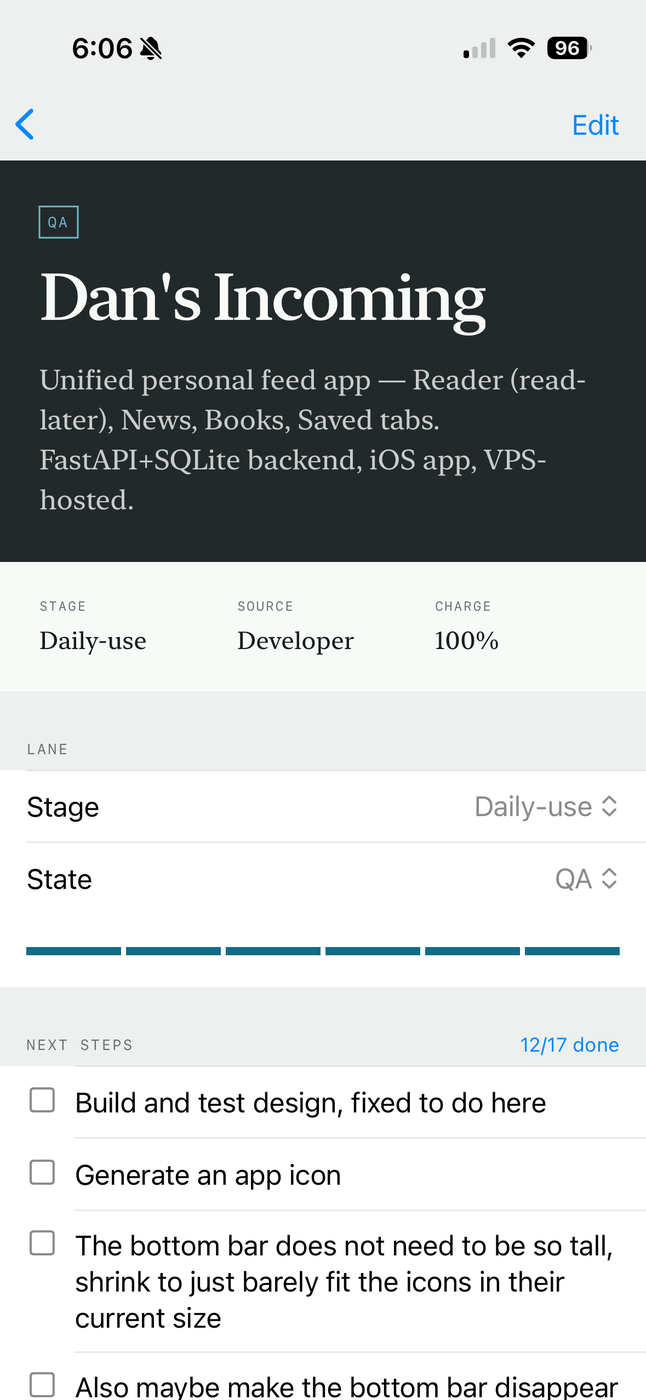Tick the 'bottom bar does not need' checkbox
The image size is (646, 1400).
(42, 1243)
